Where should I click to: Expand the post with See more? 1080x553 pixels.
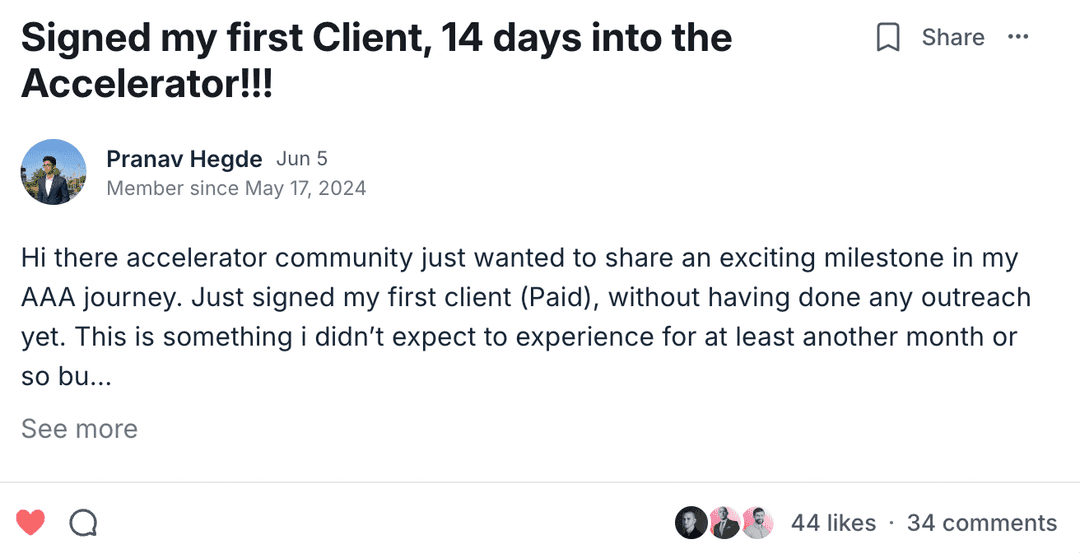[x=79, y=429]
